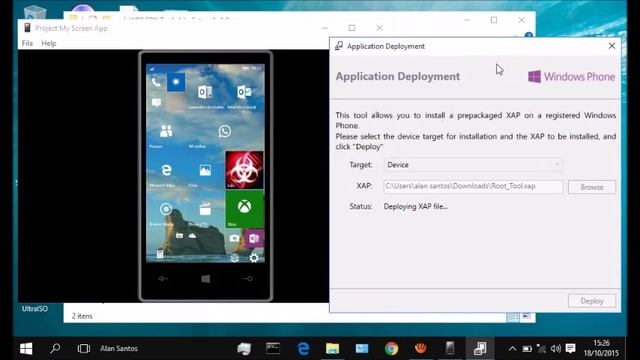Launch Microsoft Edge tile on the phone
This screenshot has height=360, width=640.
[166, 170]
